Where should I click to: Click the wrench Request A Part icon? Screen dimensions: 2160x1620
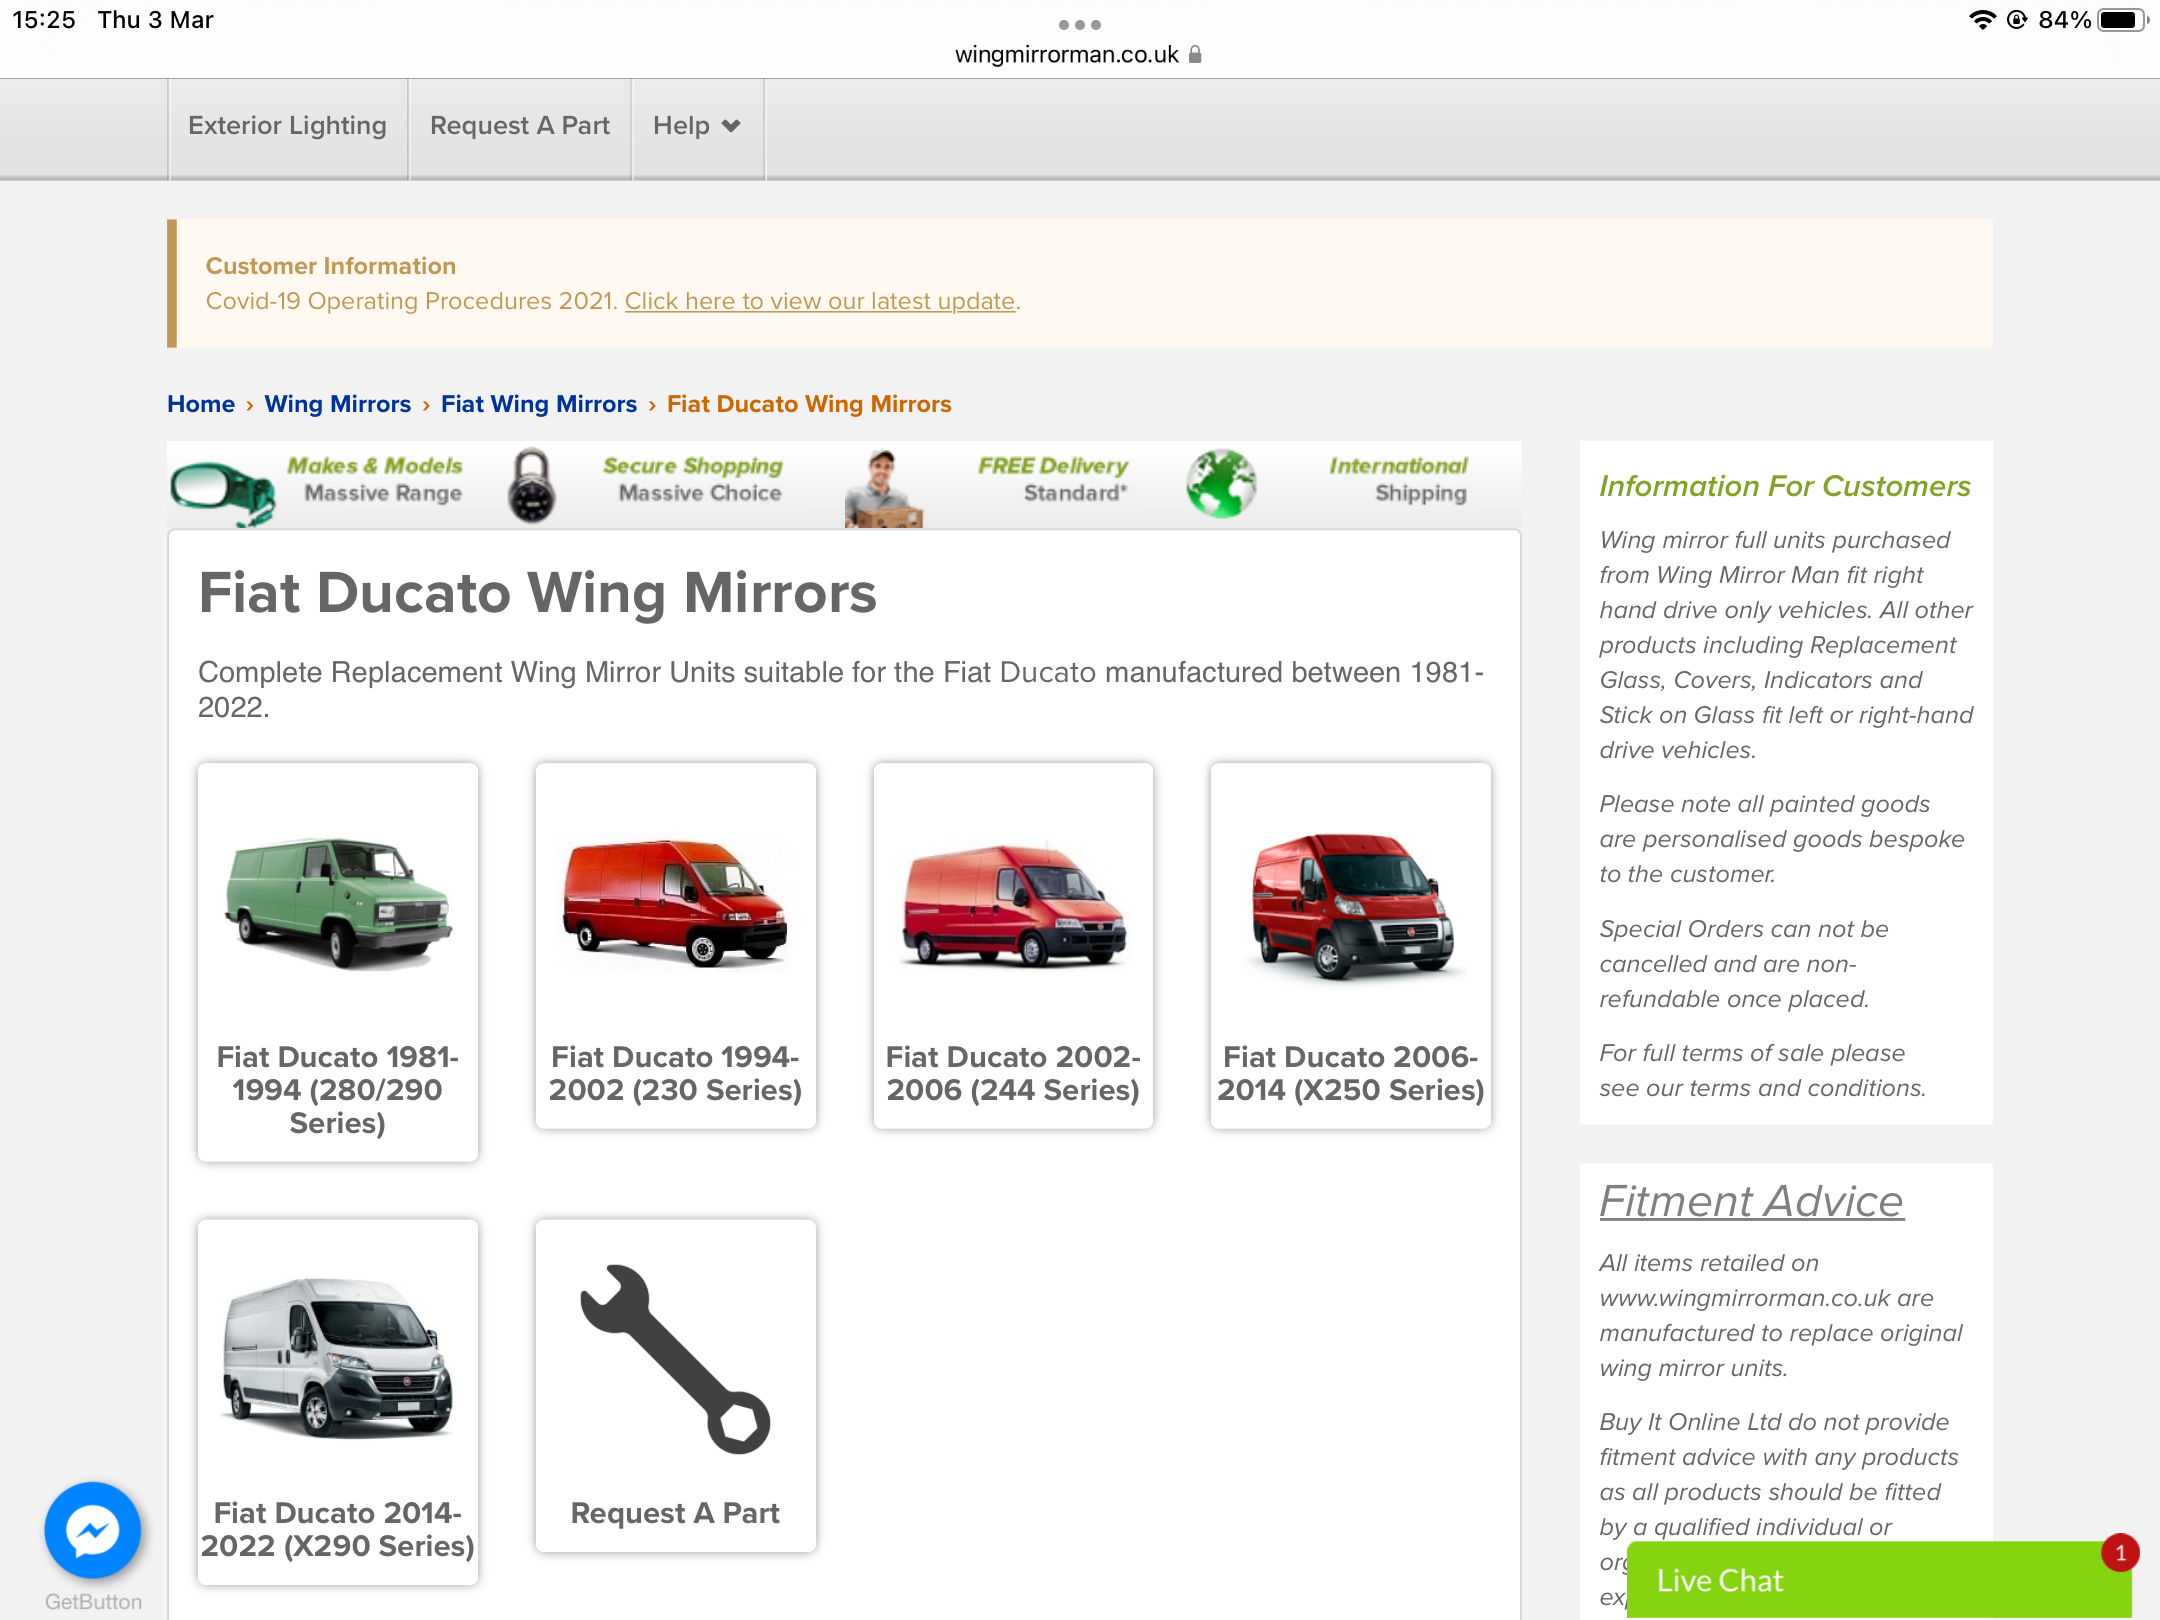[x=675, y=1358]
